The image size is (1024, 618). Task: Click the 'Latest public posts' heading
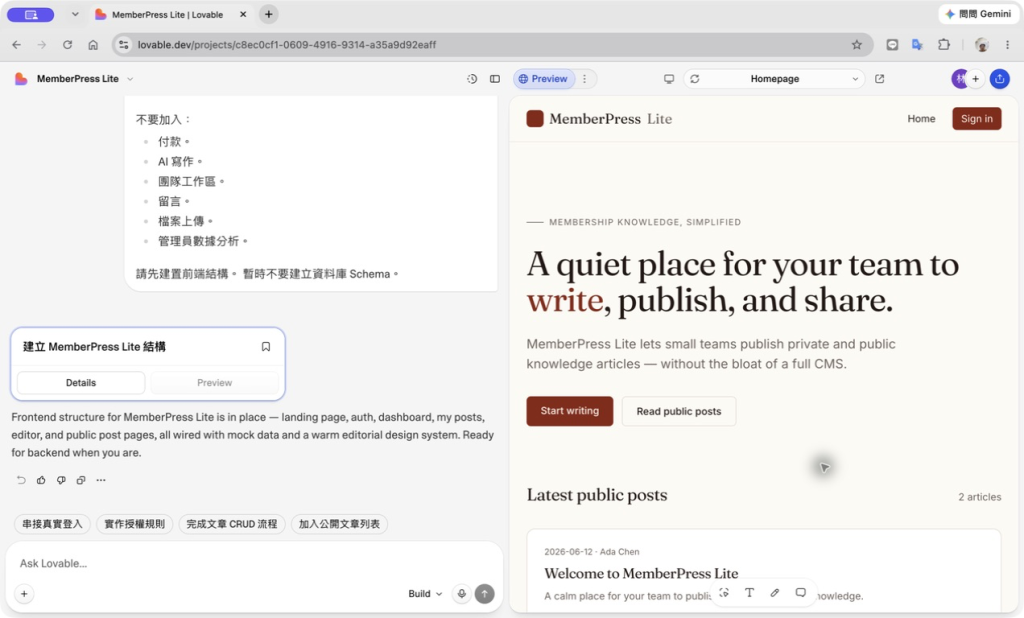[597, 495]
